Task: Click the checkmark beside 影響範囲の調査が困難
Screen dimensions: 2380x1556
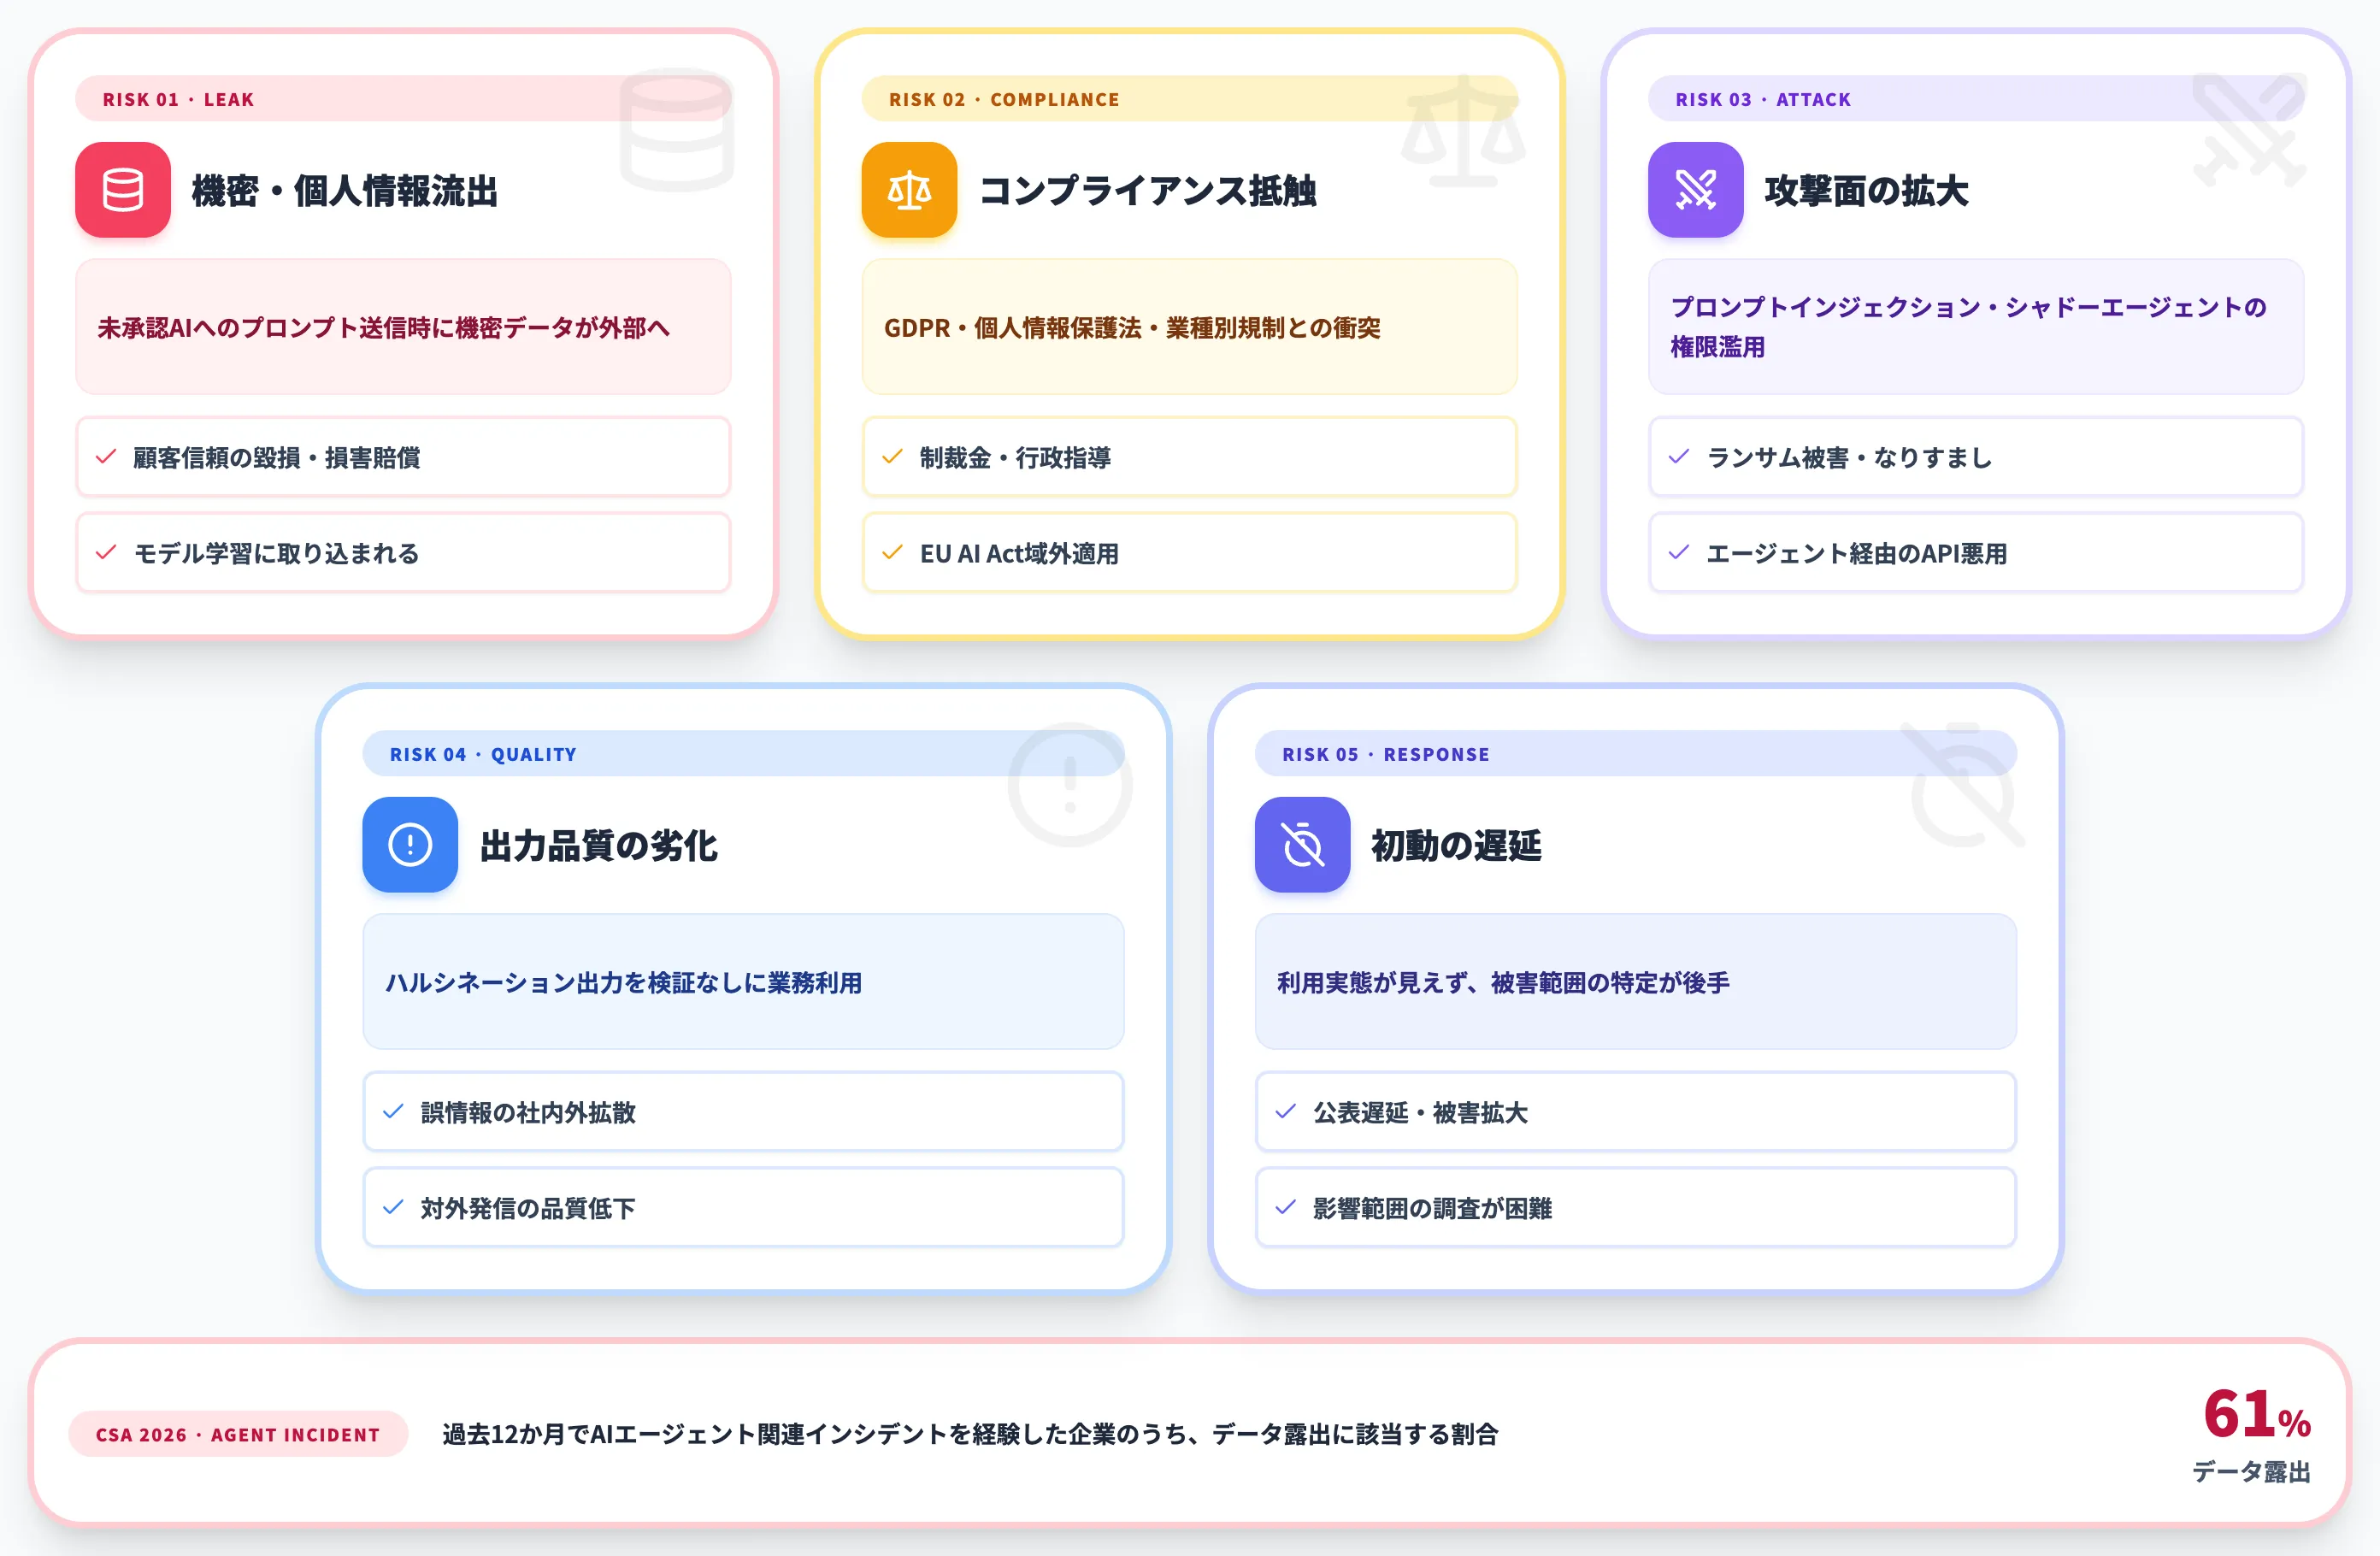Action: [1286, 1208]
